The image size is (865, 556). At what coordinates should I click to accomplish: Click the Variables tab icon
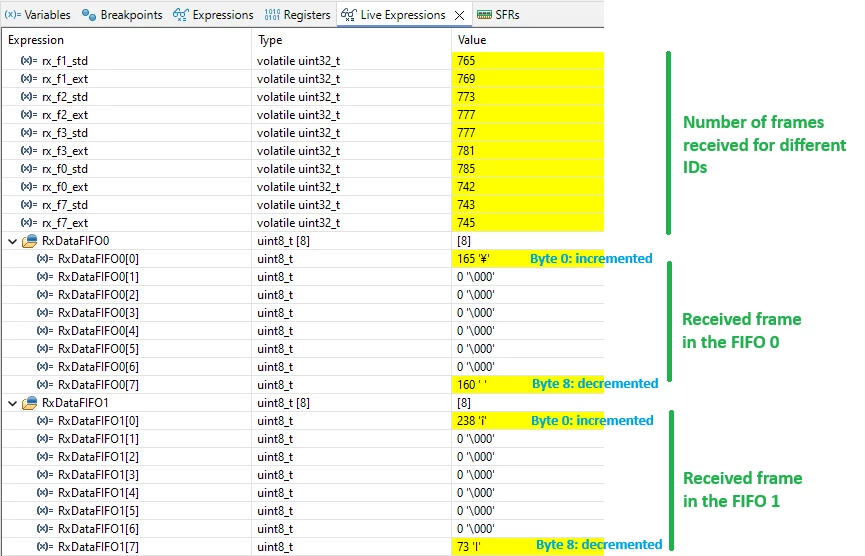(x=13, y=15)
